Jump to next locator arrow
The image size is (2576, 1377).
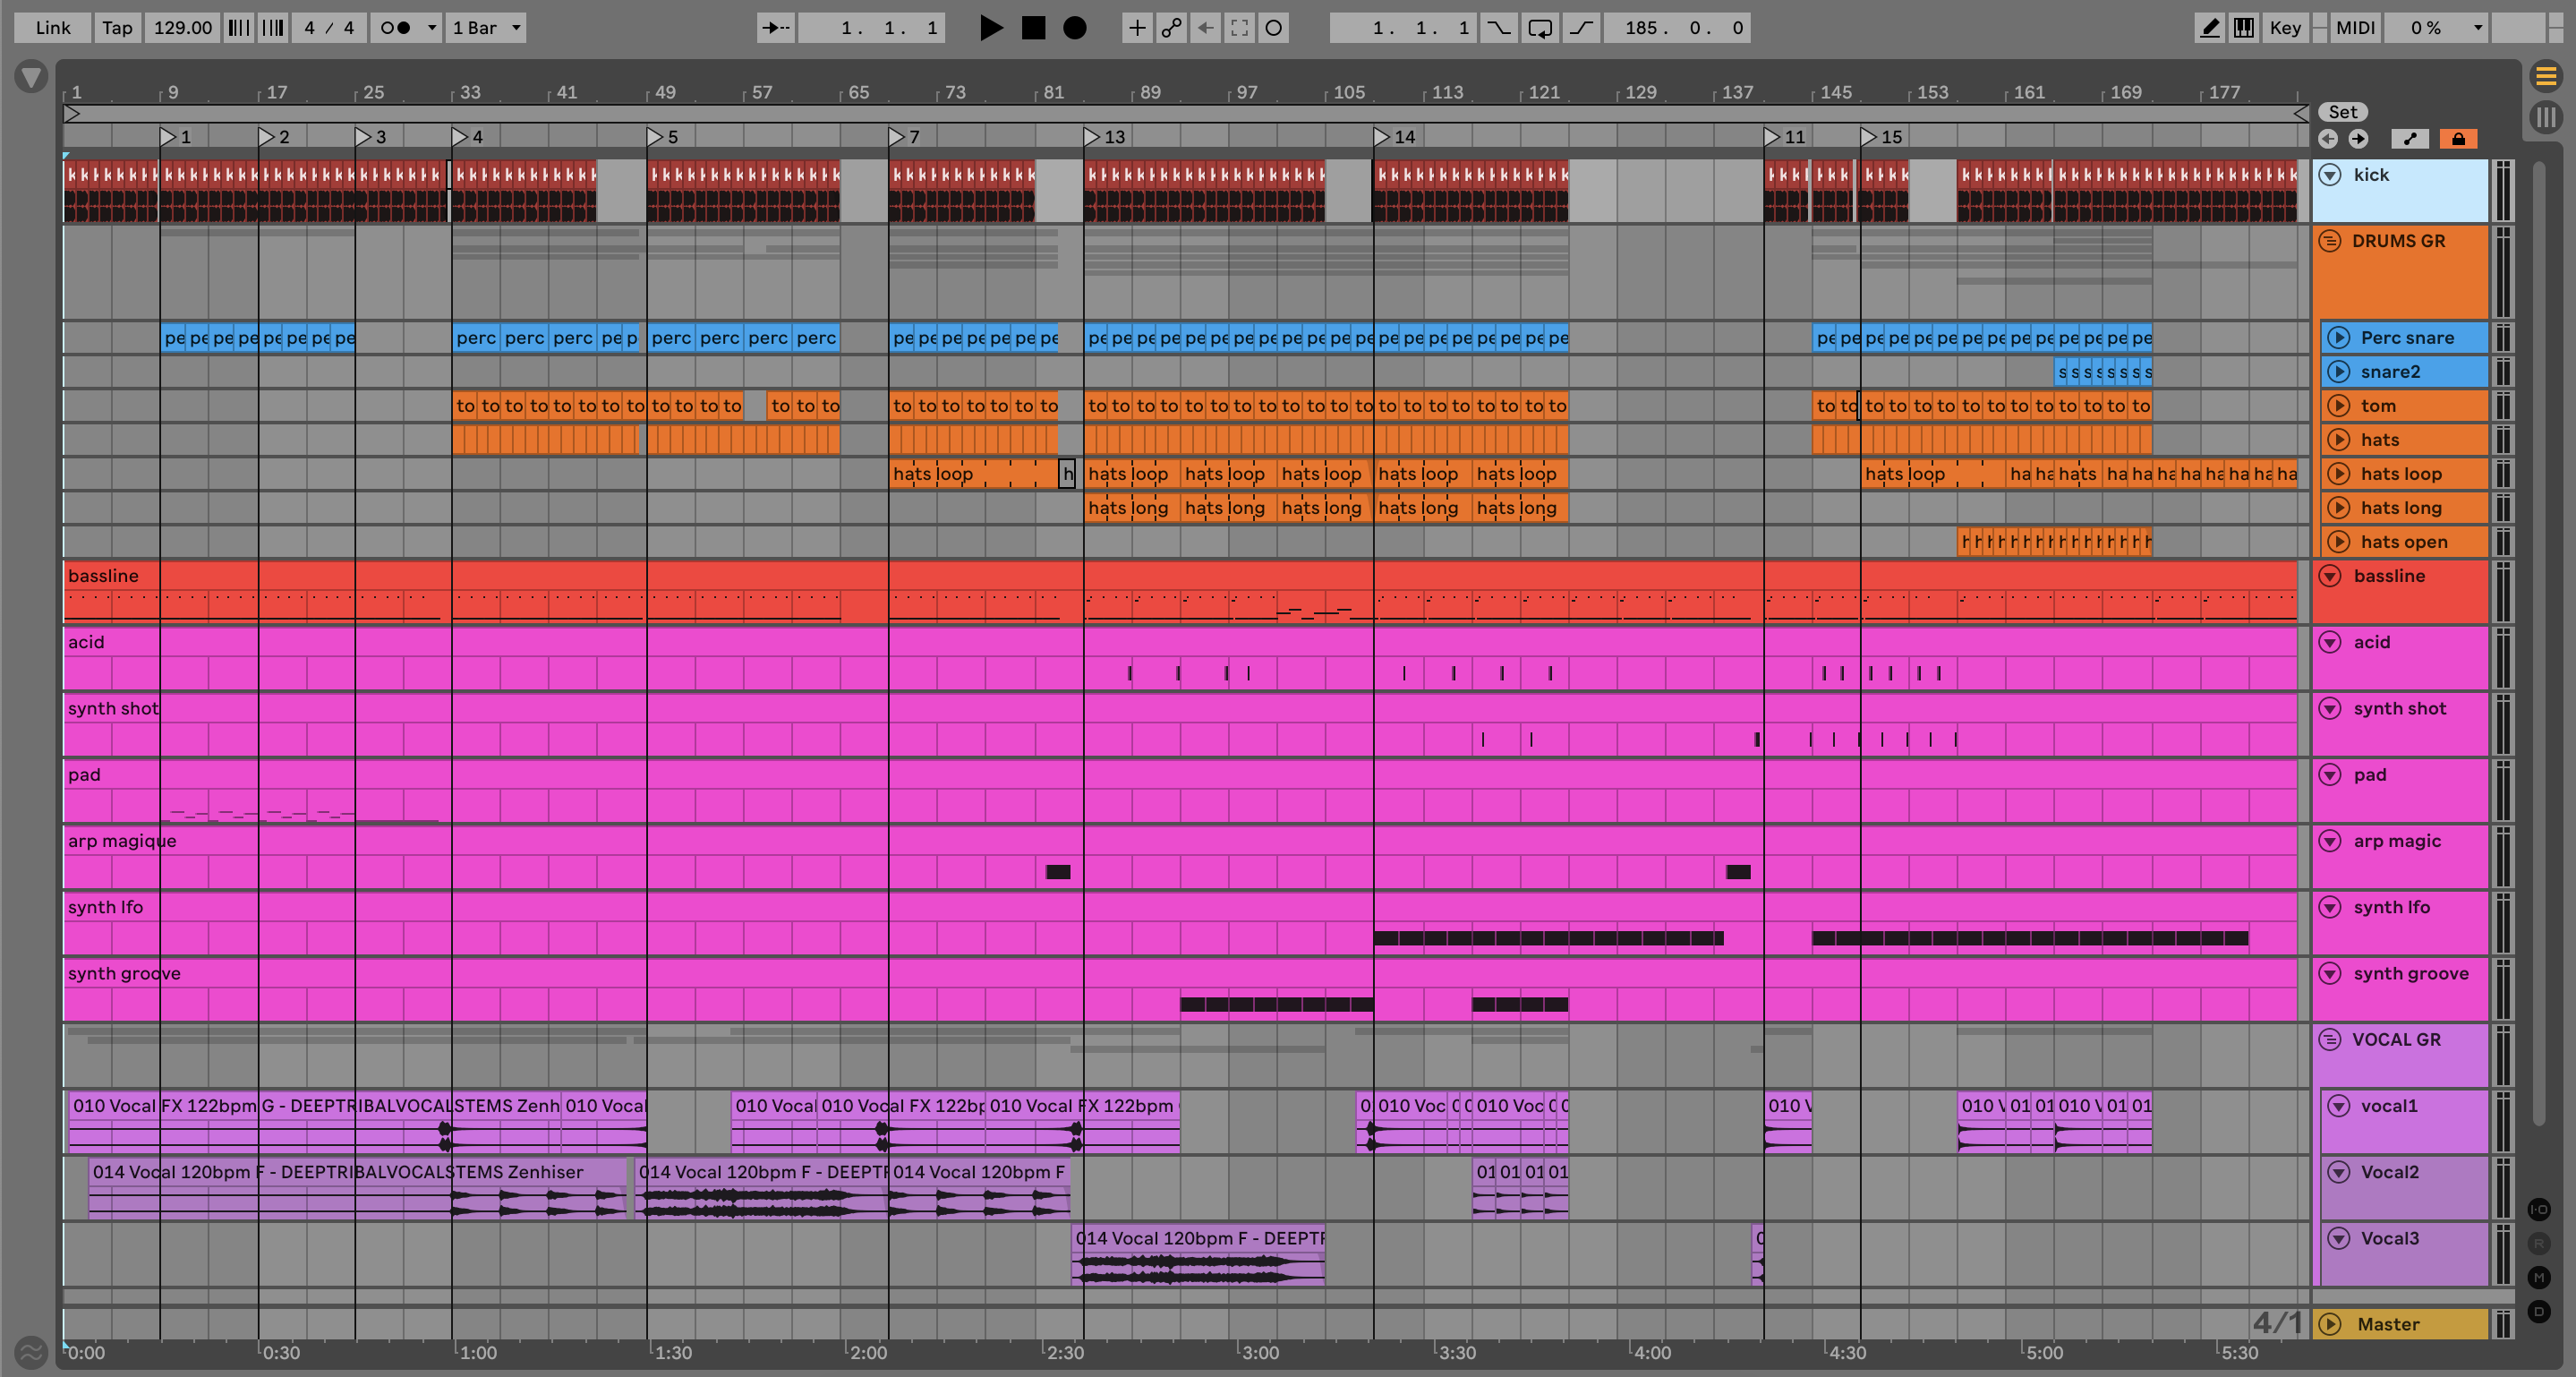point(2359,139)
